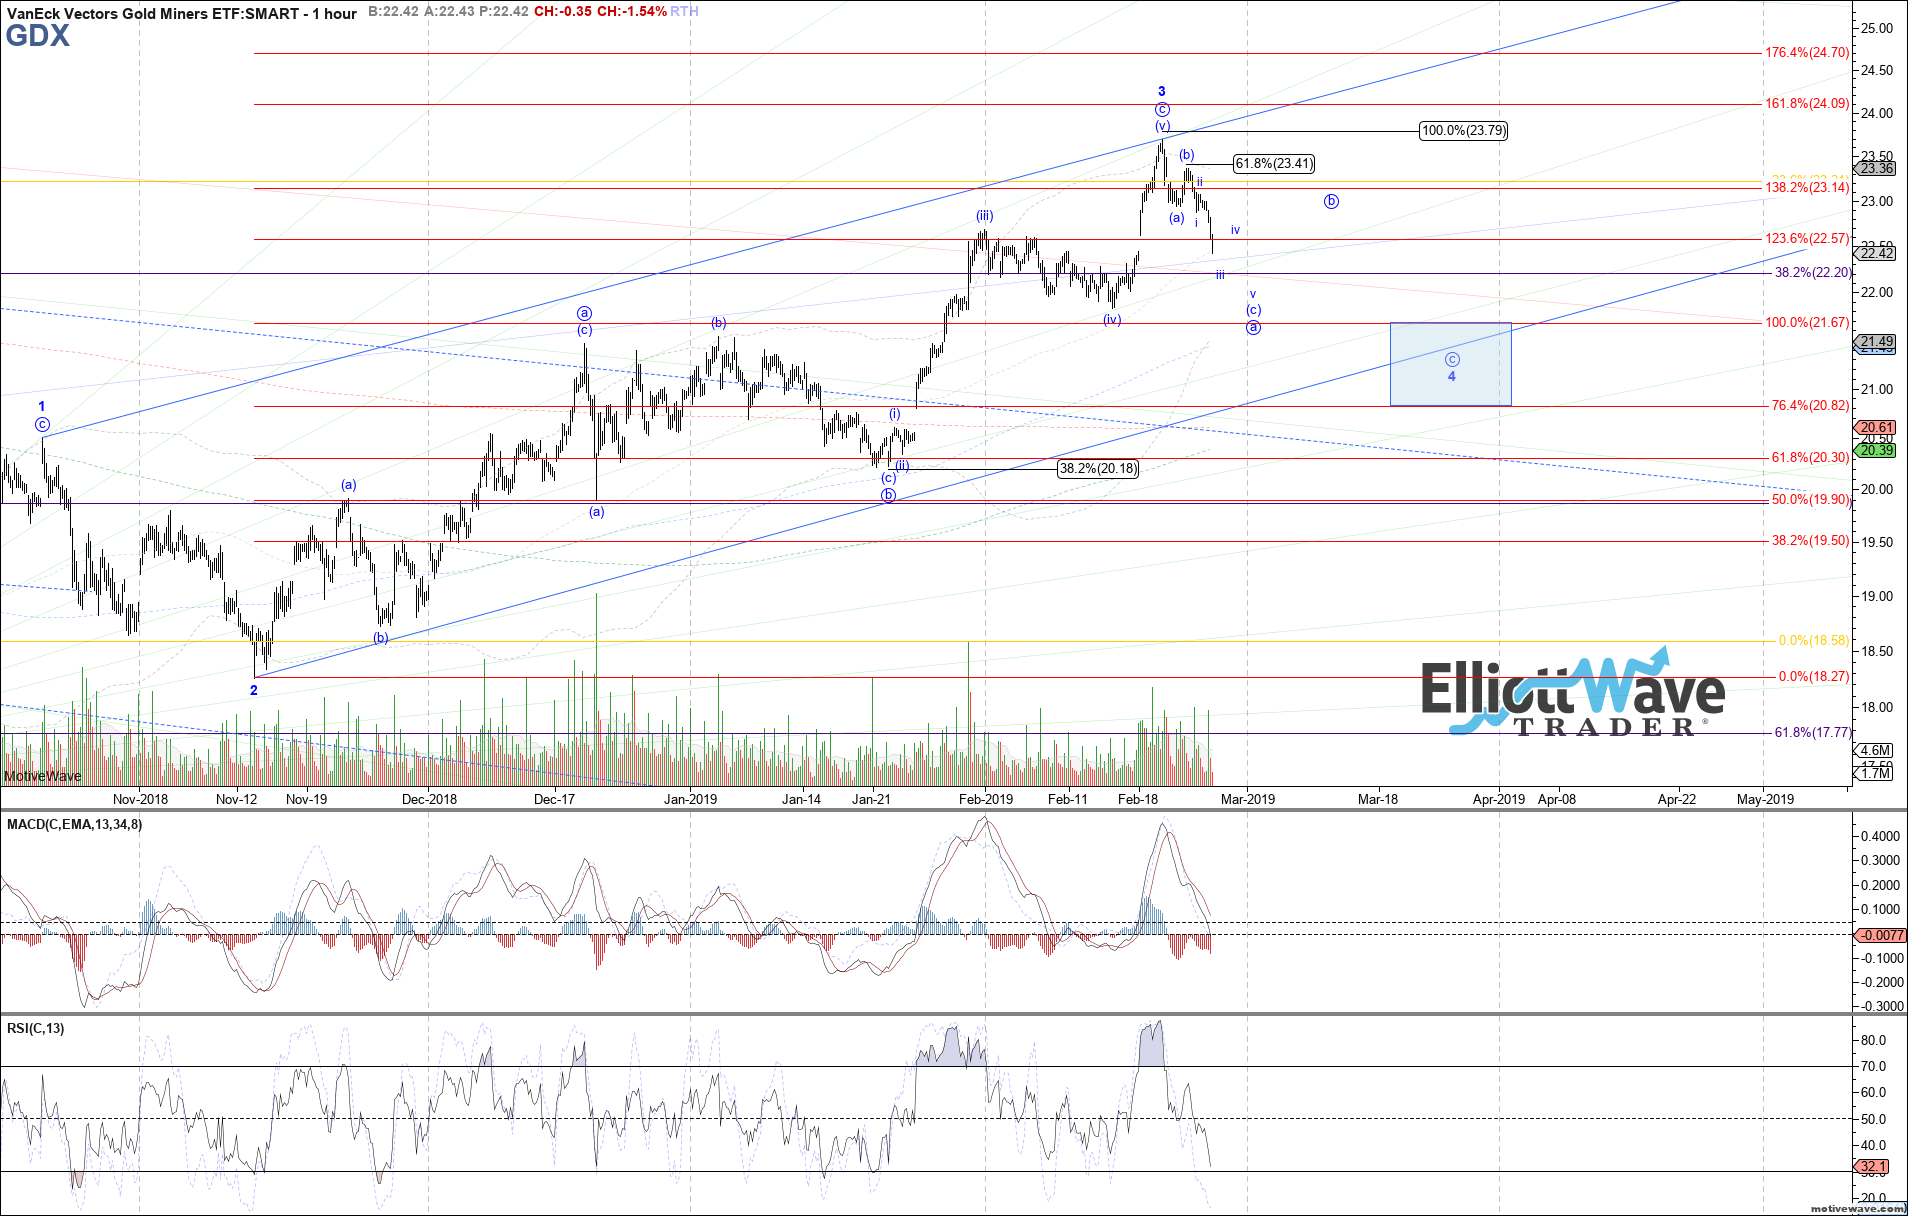The height and width of the screenshot is (1216, 1908).
Task: Select the 161.8%(24.09) Fibonacci label
Action: [1806, 104]
